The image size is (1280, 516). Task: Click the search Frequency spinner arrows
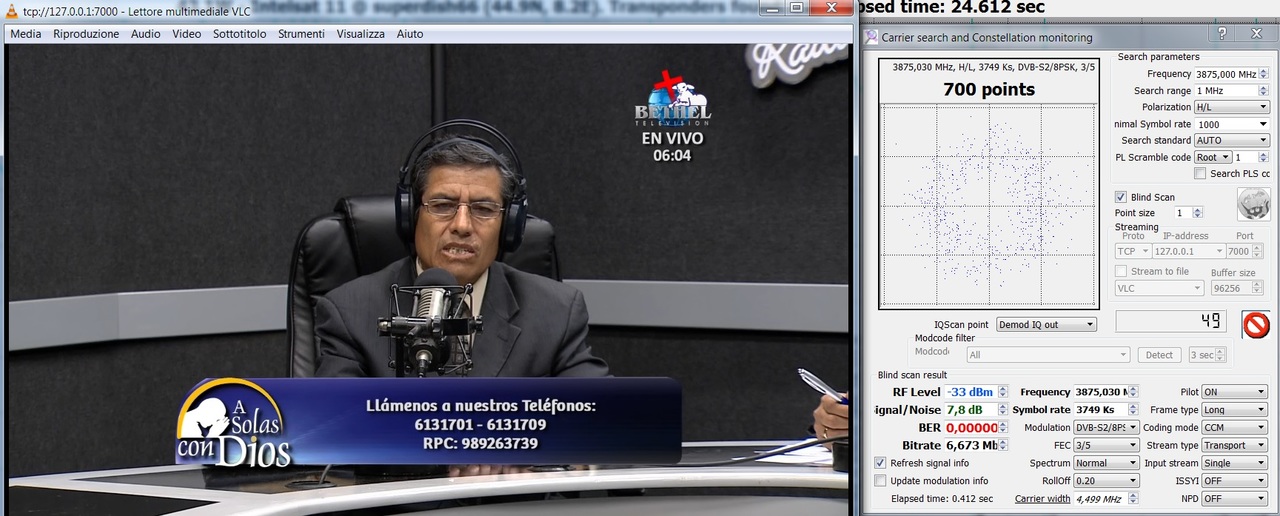coord(1264,74)
